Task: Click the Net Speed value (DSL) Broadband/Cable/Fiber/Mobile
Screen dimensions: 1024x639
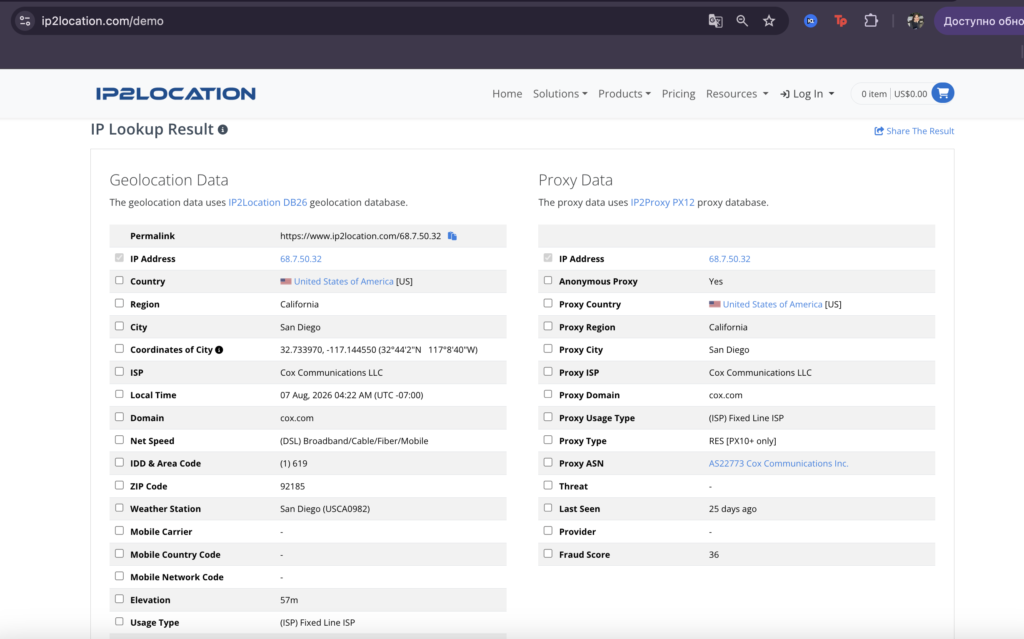Action: (x=354, y=441)
